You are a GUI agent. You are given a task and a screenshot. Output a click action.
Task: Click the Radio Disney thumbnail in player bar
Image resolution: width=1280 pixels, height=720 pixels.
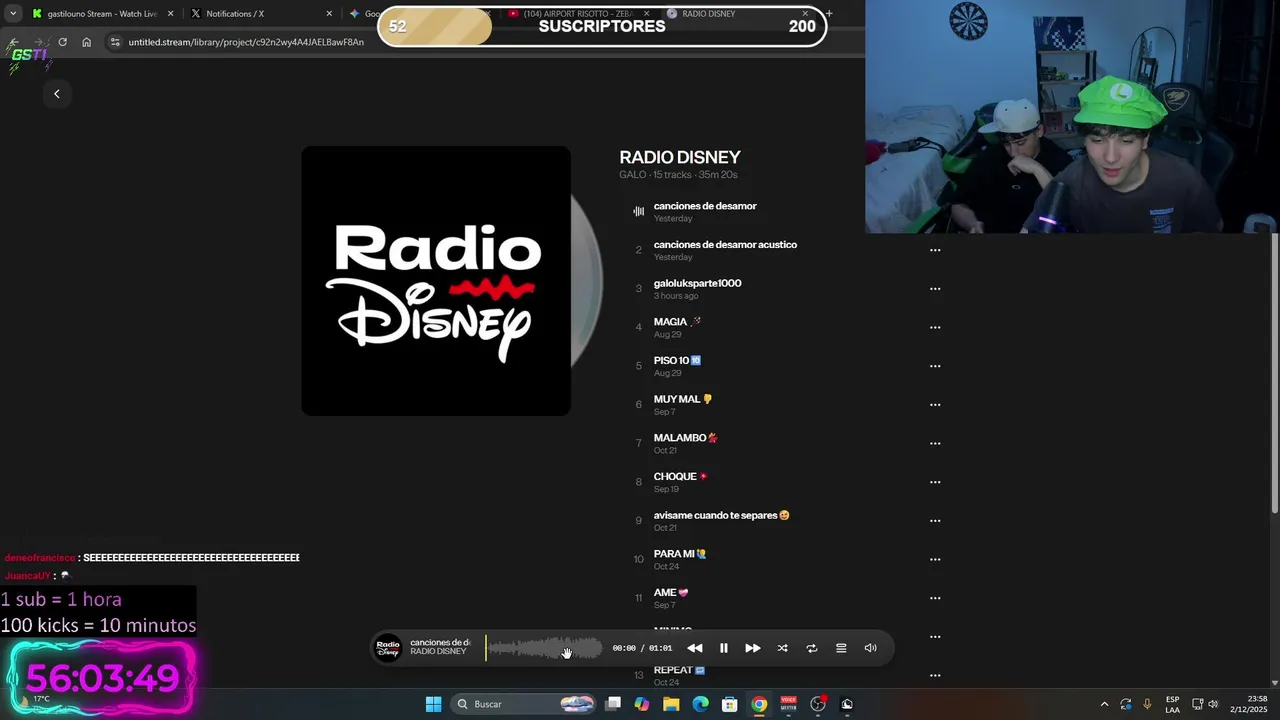tap(388, 648)
